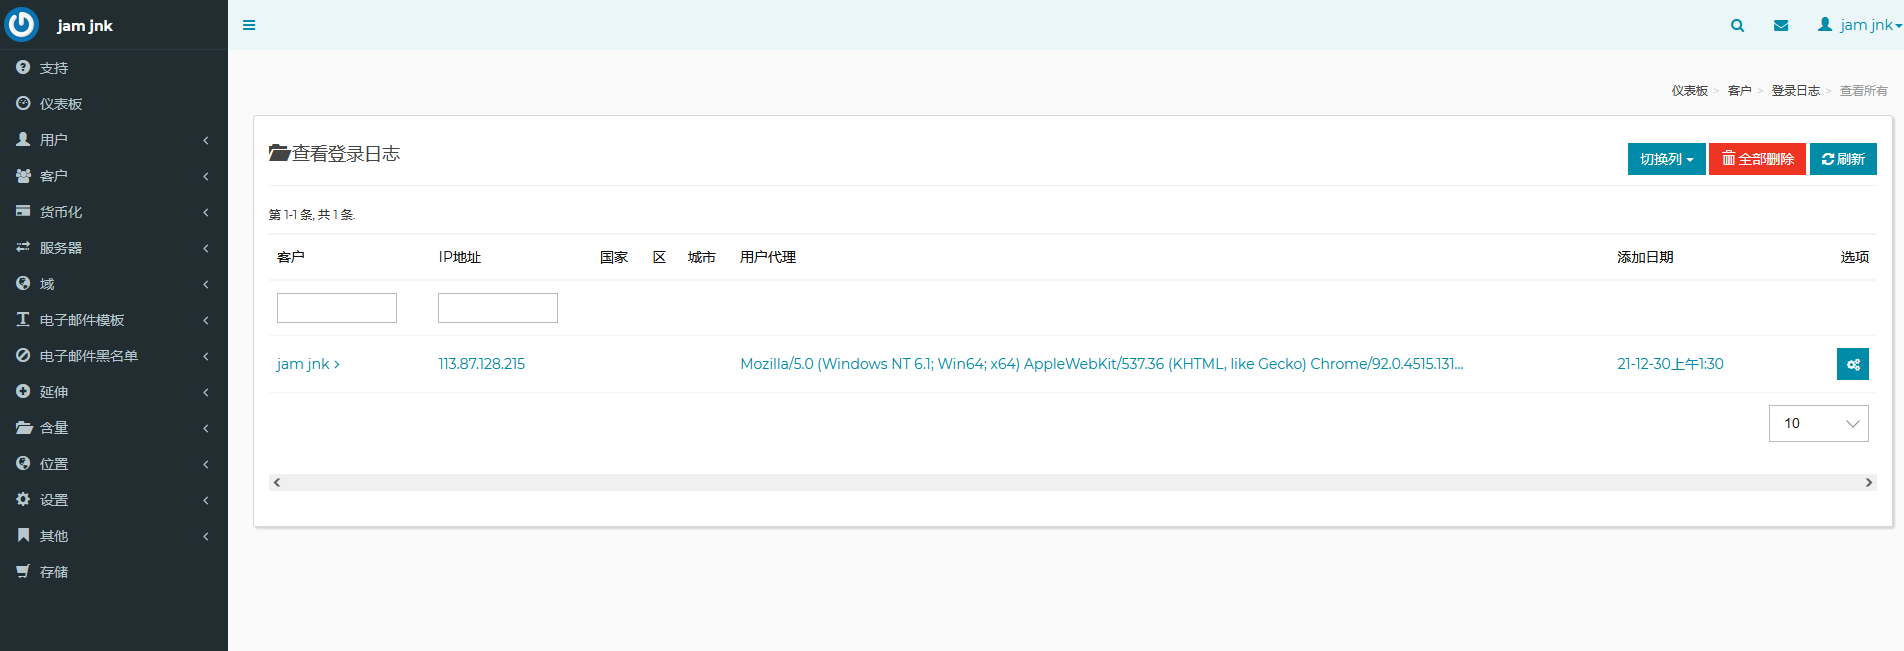
Task: Click the horizontal scrollbar left arrow
Action: pos(277,482)
